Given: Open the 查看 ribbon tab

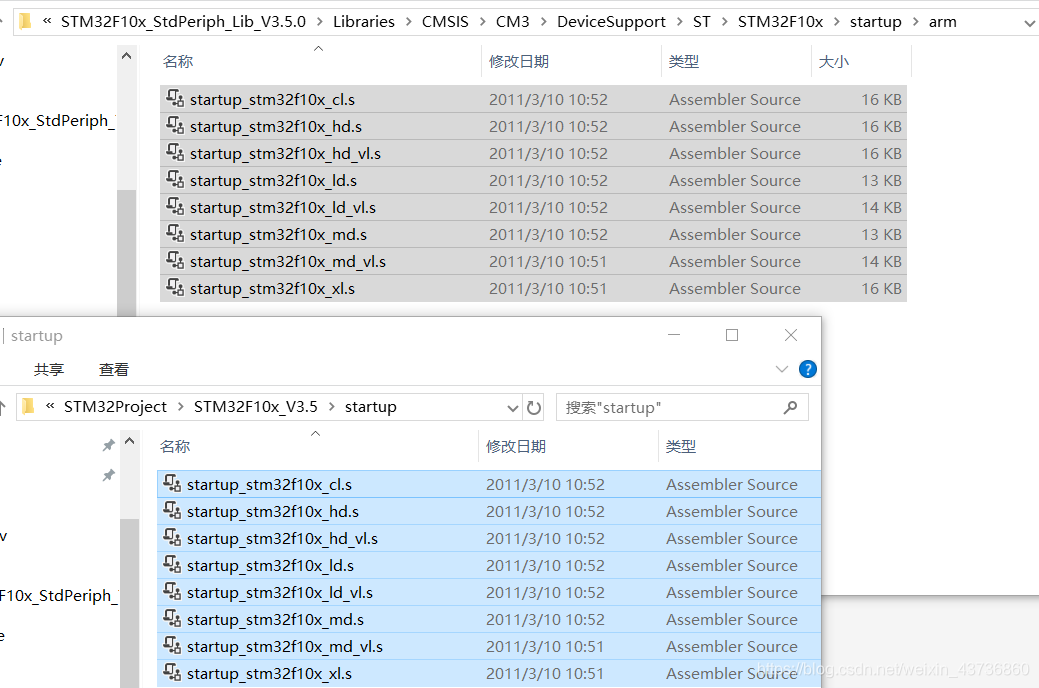Looking at the screenshot, I should coord(114,369).
